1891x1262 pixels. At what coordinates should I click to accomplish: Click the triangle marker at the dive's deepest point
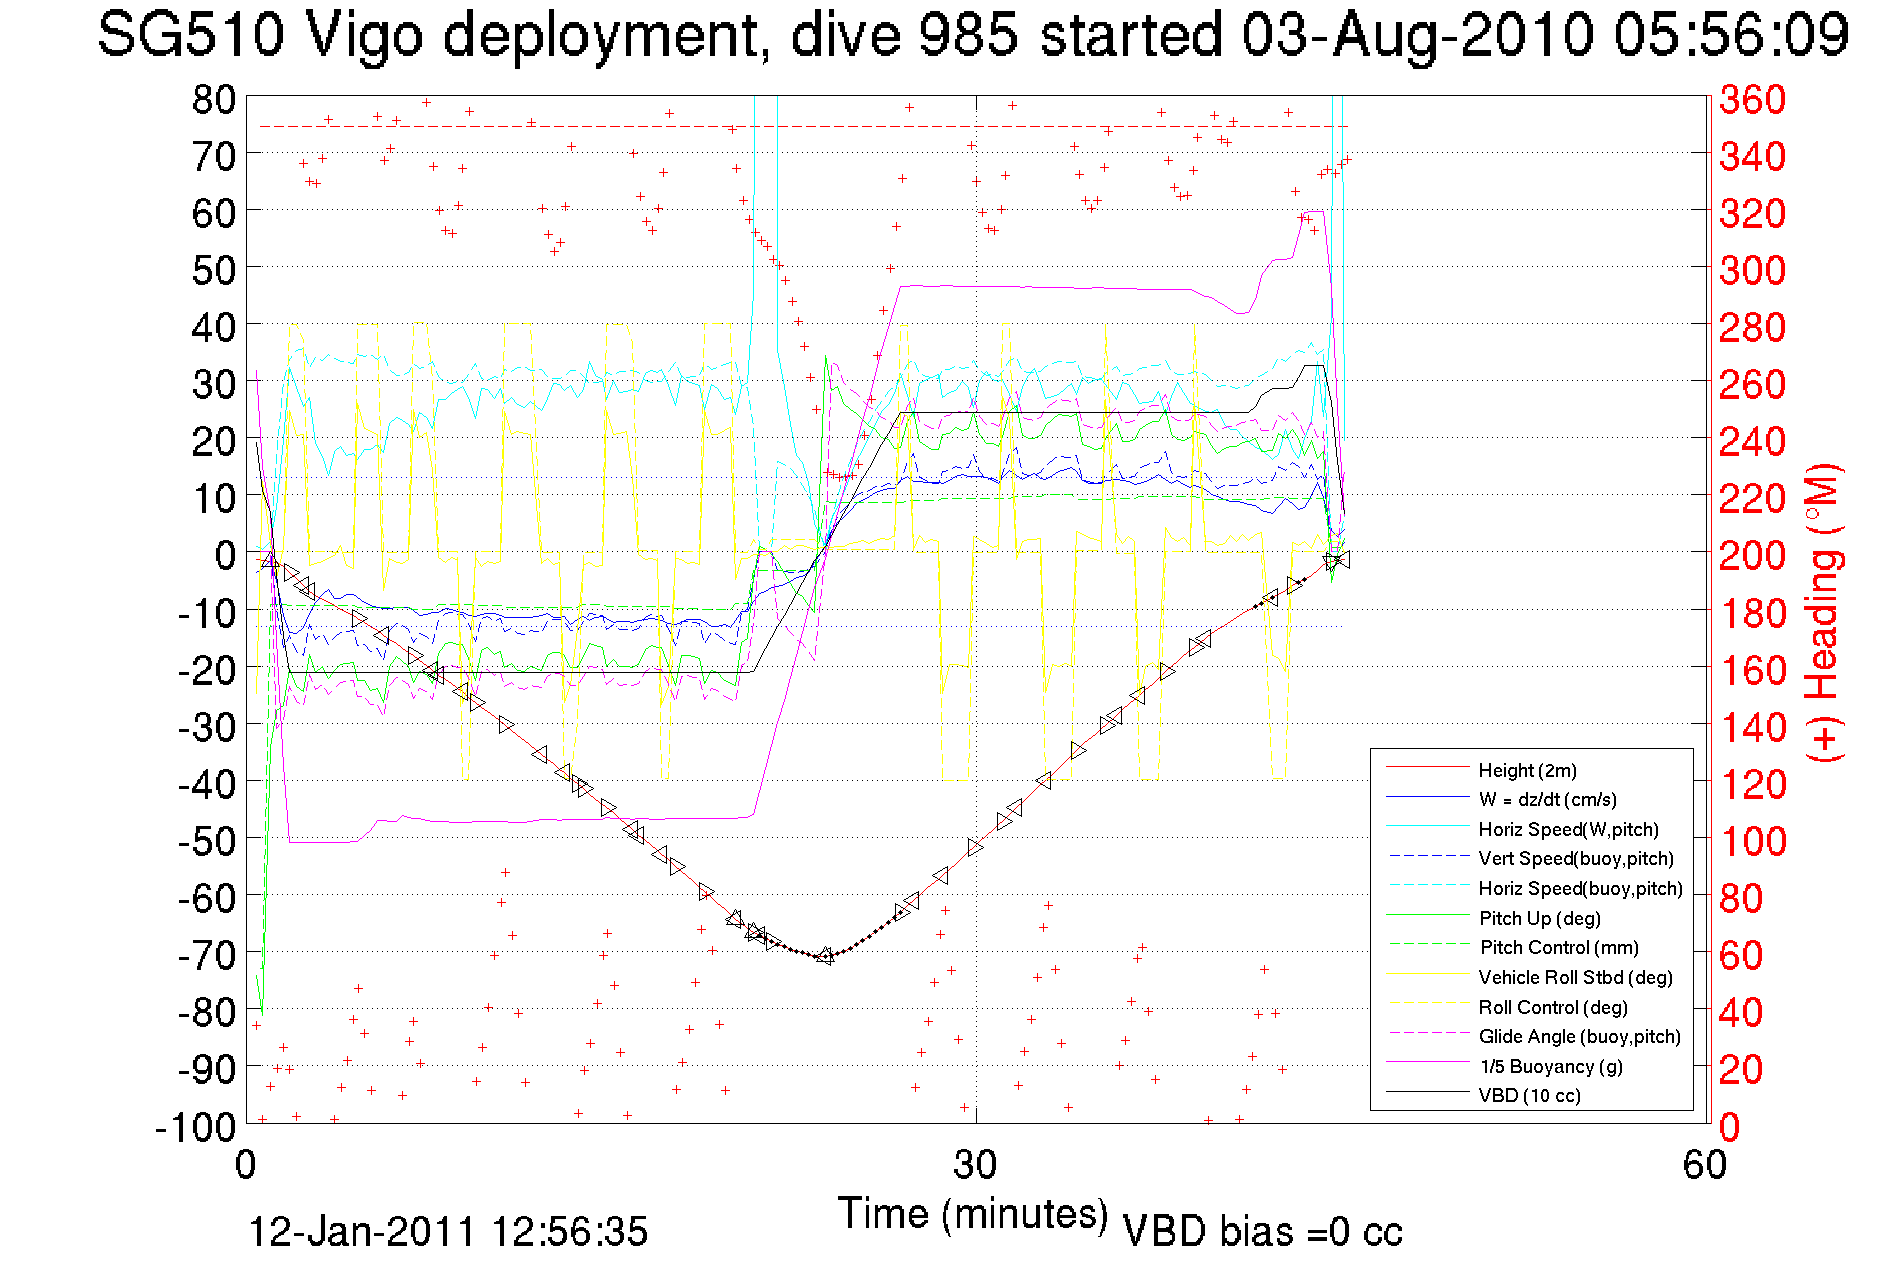click(x=824, y=956)
